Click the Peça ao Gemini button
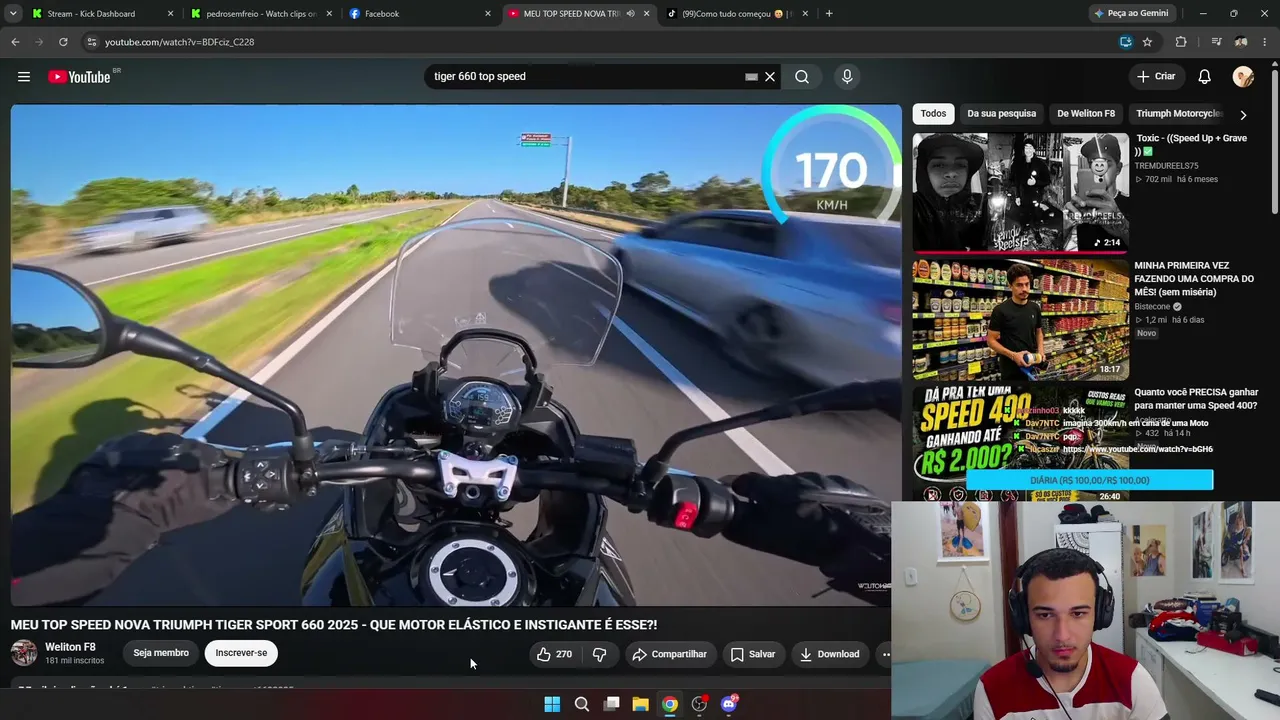Screen dimensions: 1280x720 point(1131,14)
